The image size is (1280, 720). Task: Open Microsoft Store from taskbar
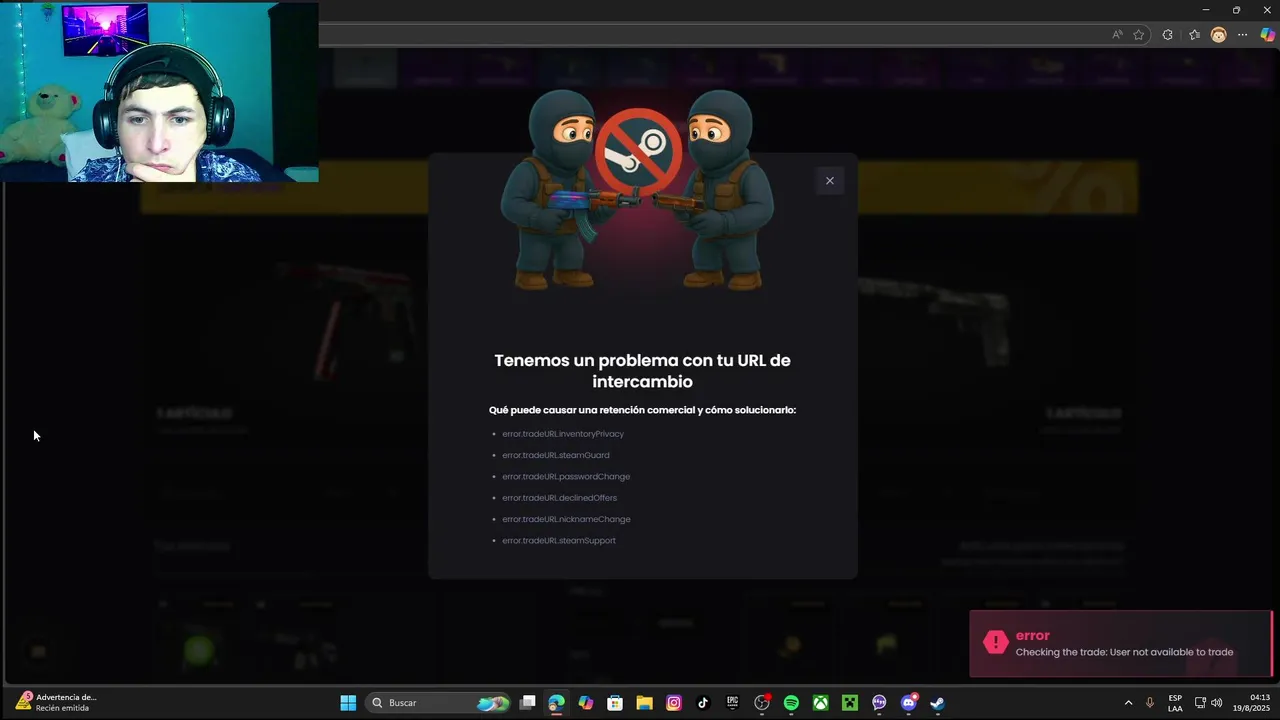615,703
